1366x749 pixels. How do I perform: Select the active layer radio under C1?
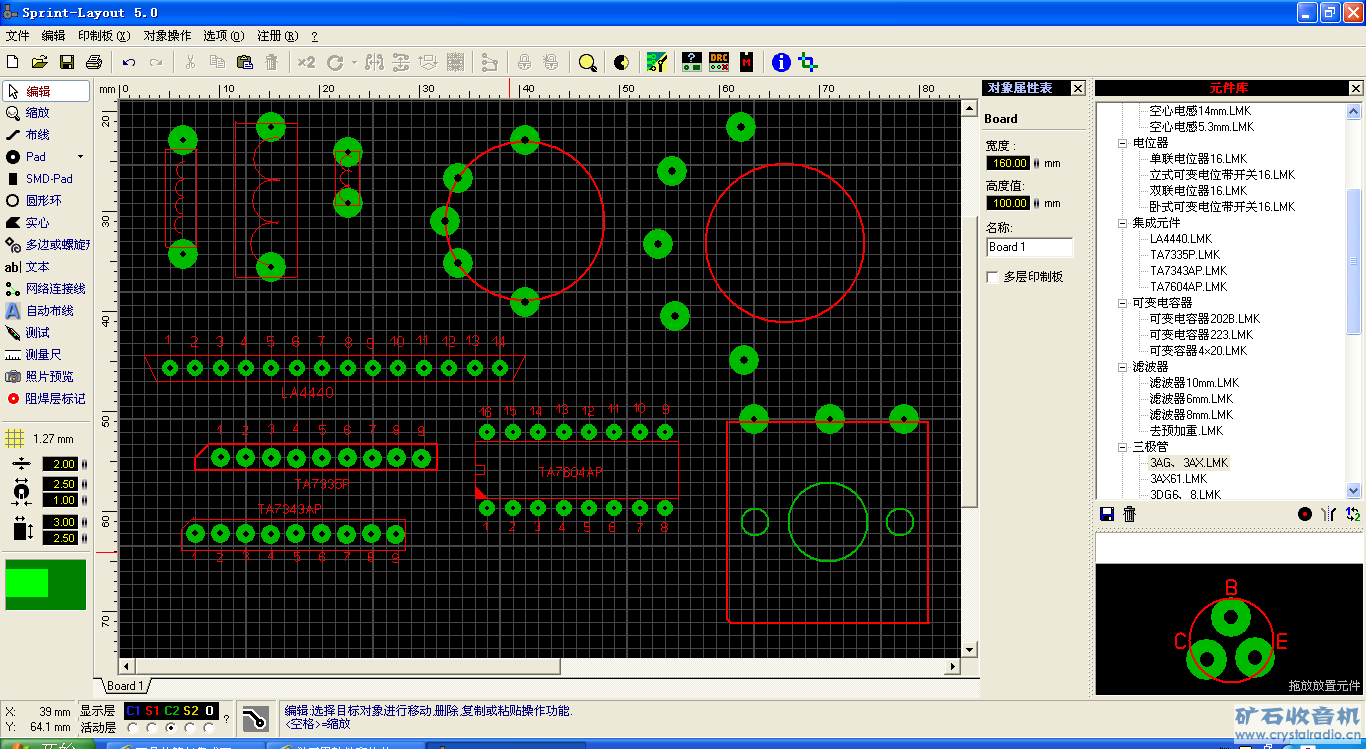pyautogui.click(x=133, y=728)
